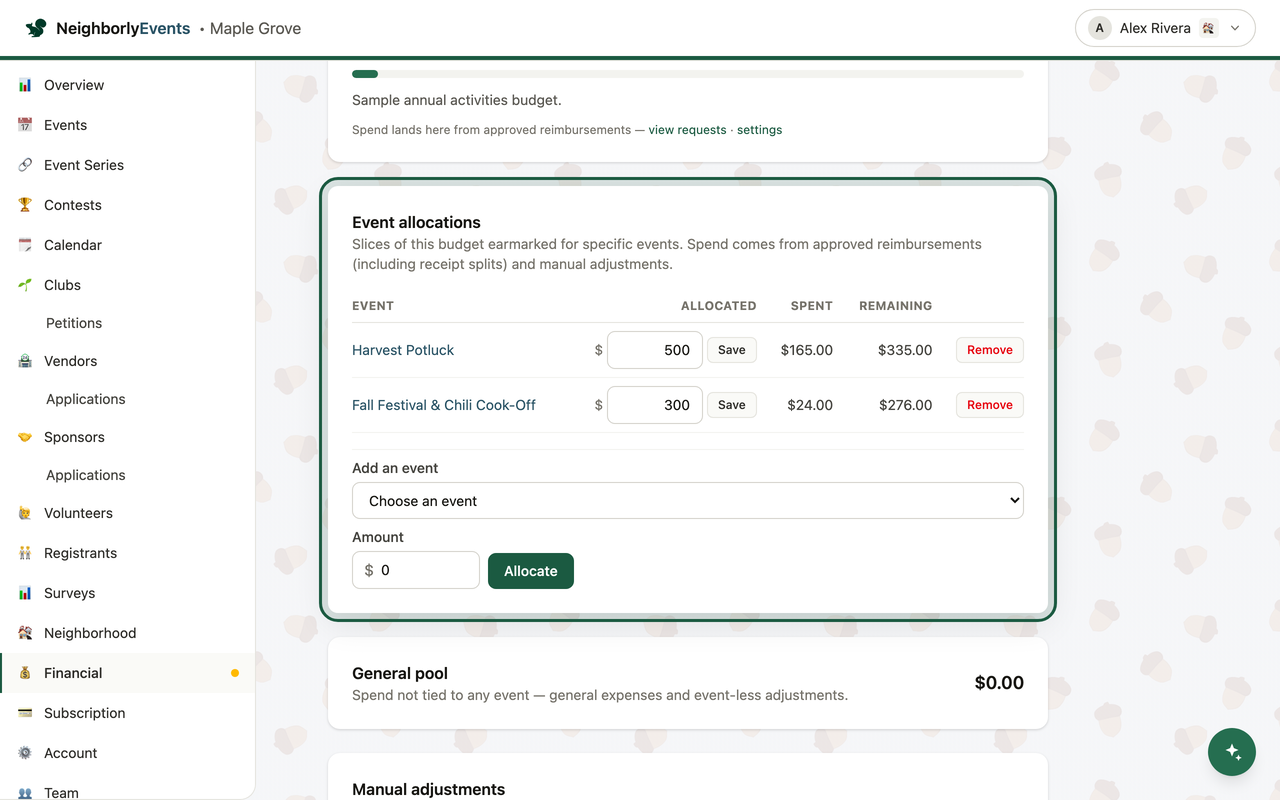The image size is (1280, 800).
Task: Save the Harvest Potluck allocation
Action: click(x=732, y=350)
